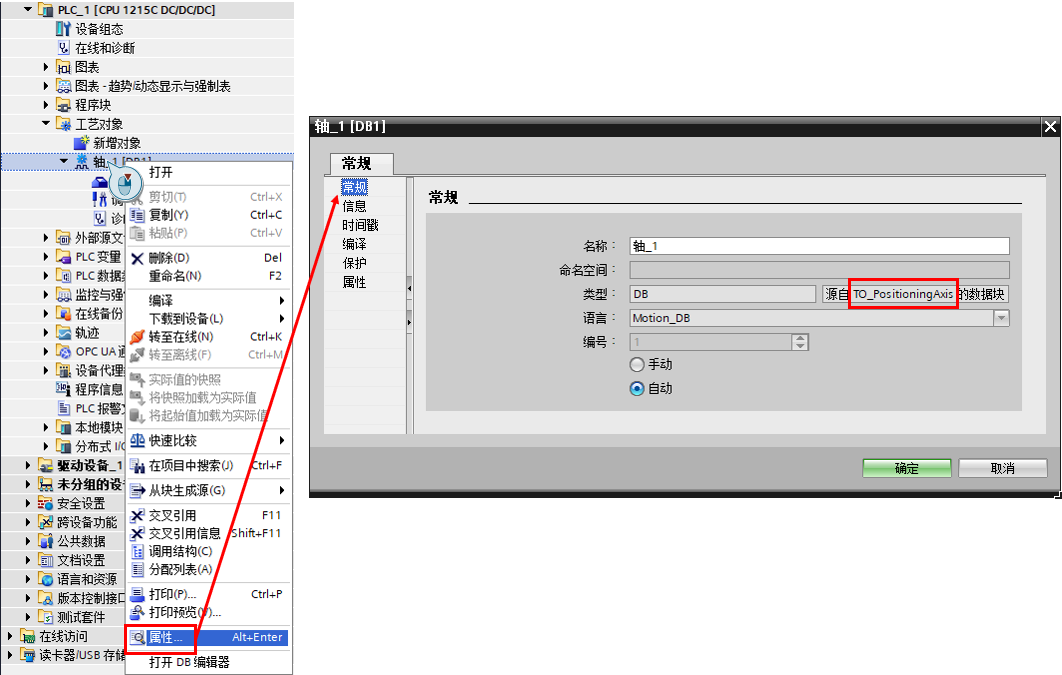Click the 确定 button
Image resolution: width=1062 pixels, height=675 pixels.
pos(907,468)
